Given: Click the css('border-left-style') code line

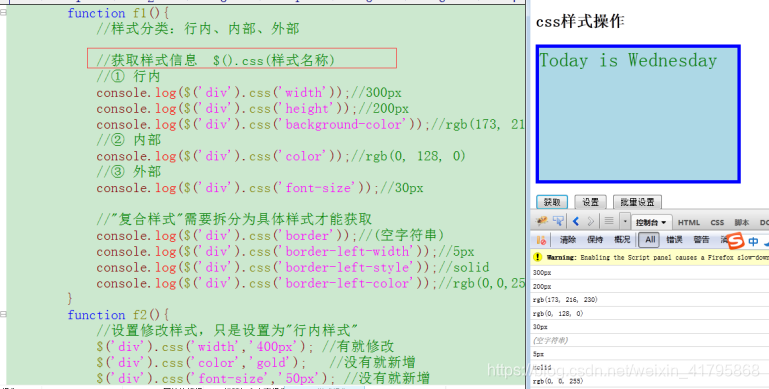Looking at the screenshot, I should [292, 268].
